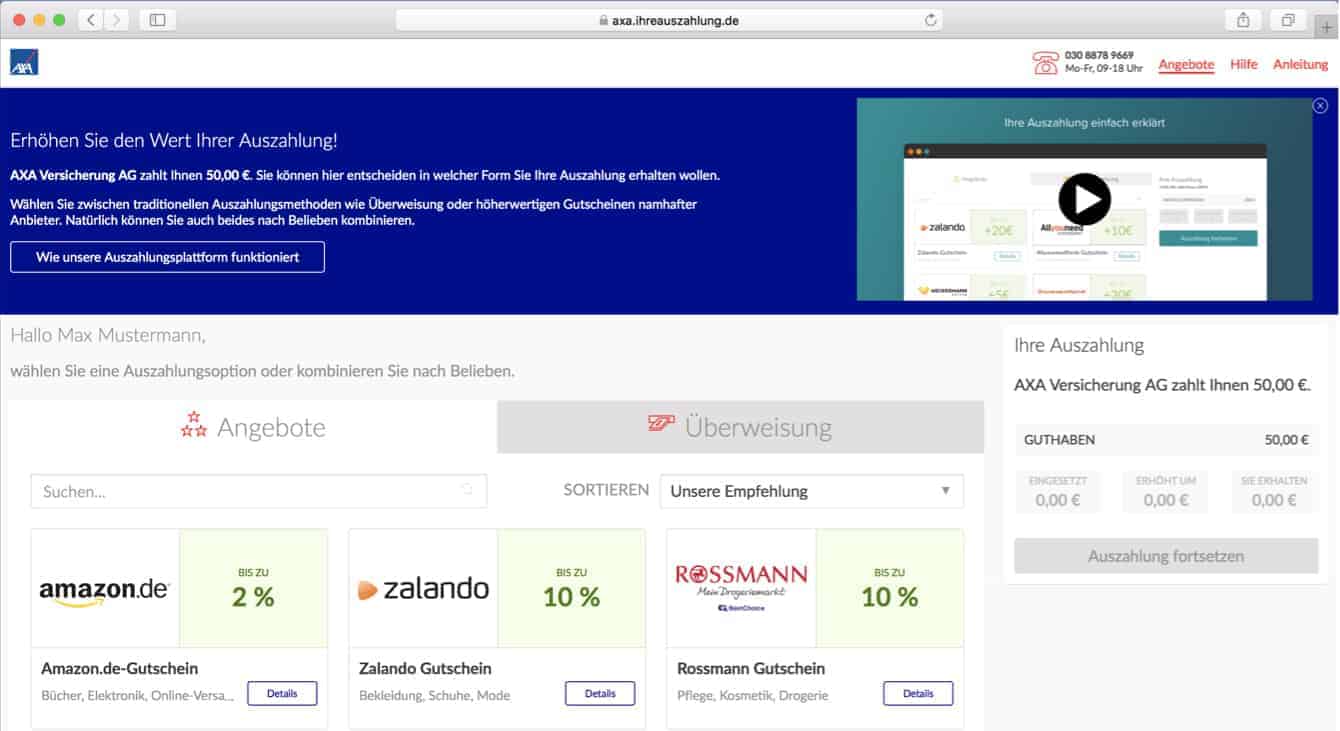Open Details for Rossmann Gutschein
Screen dimensions: 1340x731
pos(918,693)
